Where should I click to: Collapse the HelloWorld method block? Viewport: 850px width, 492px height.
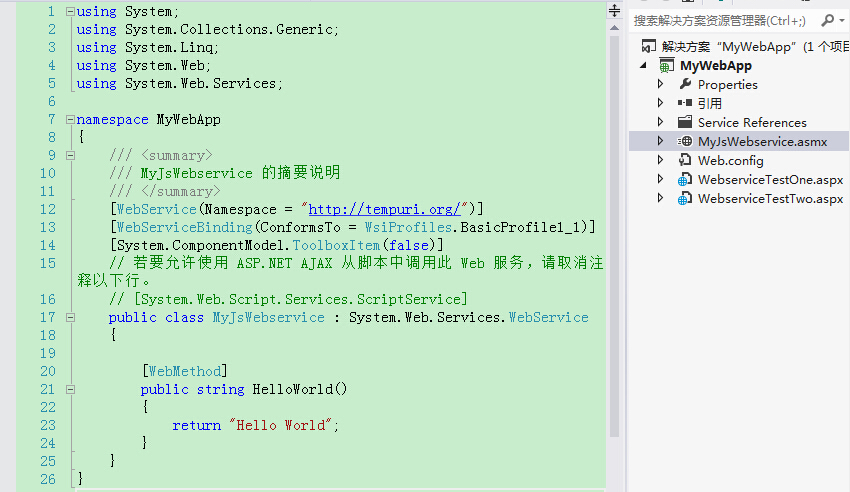pos(70,390)
